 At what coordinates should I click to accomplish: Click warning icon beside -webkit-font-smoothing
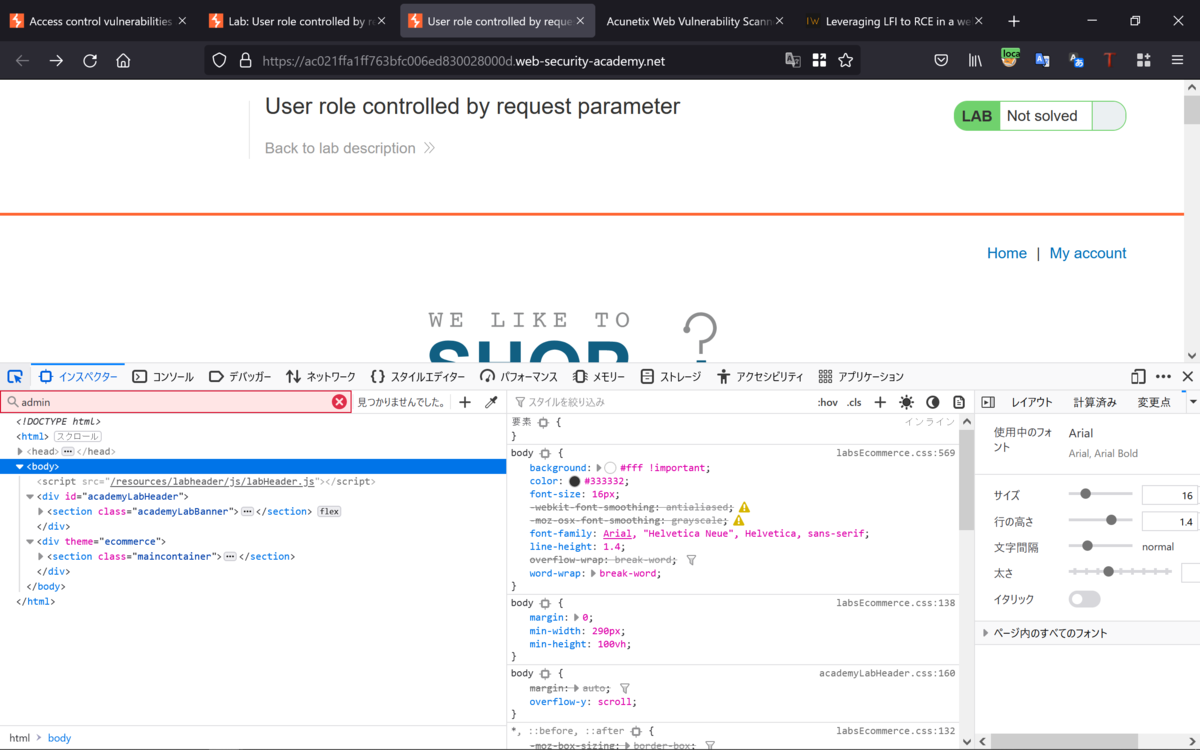pyautogui.click(x=744, y=508)
